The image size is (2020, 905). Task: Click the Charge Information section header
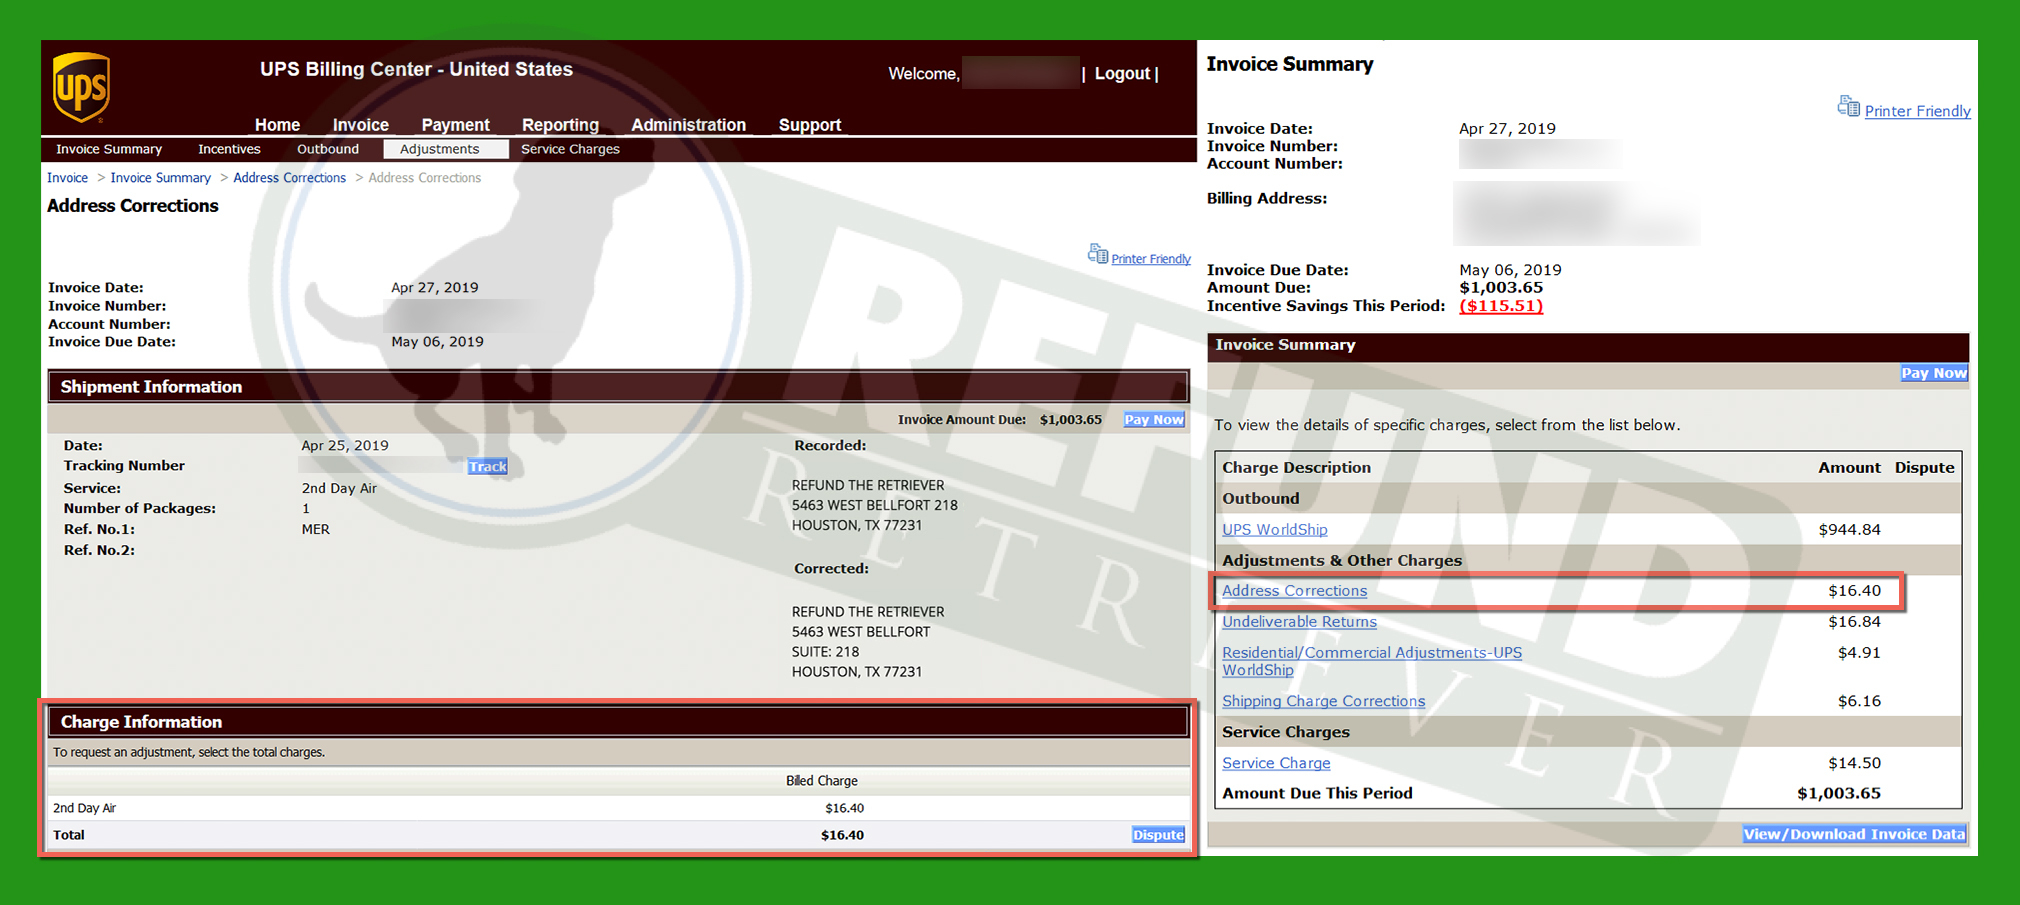click(619, 722)
